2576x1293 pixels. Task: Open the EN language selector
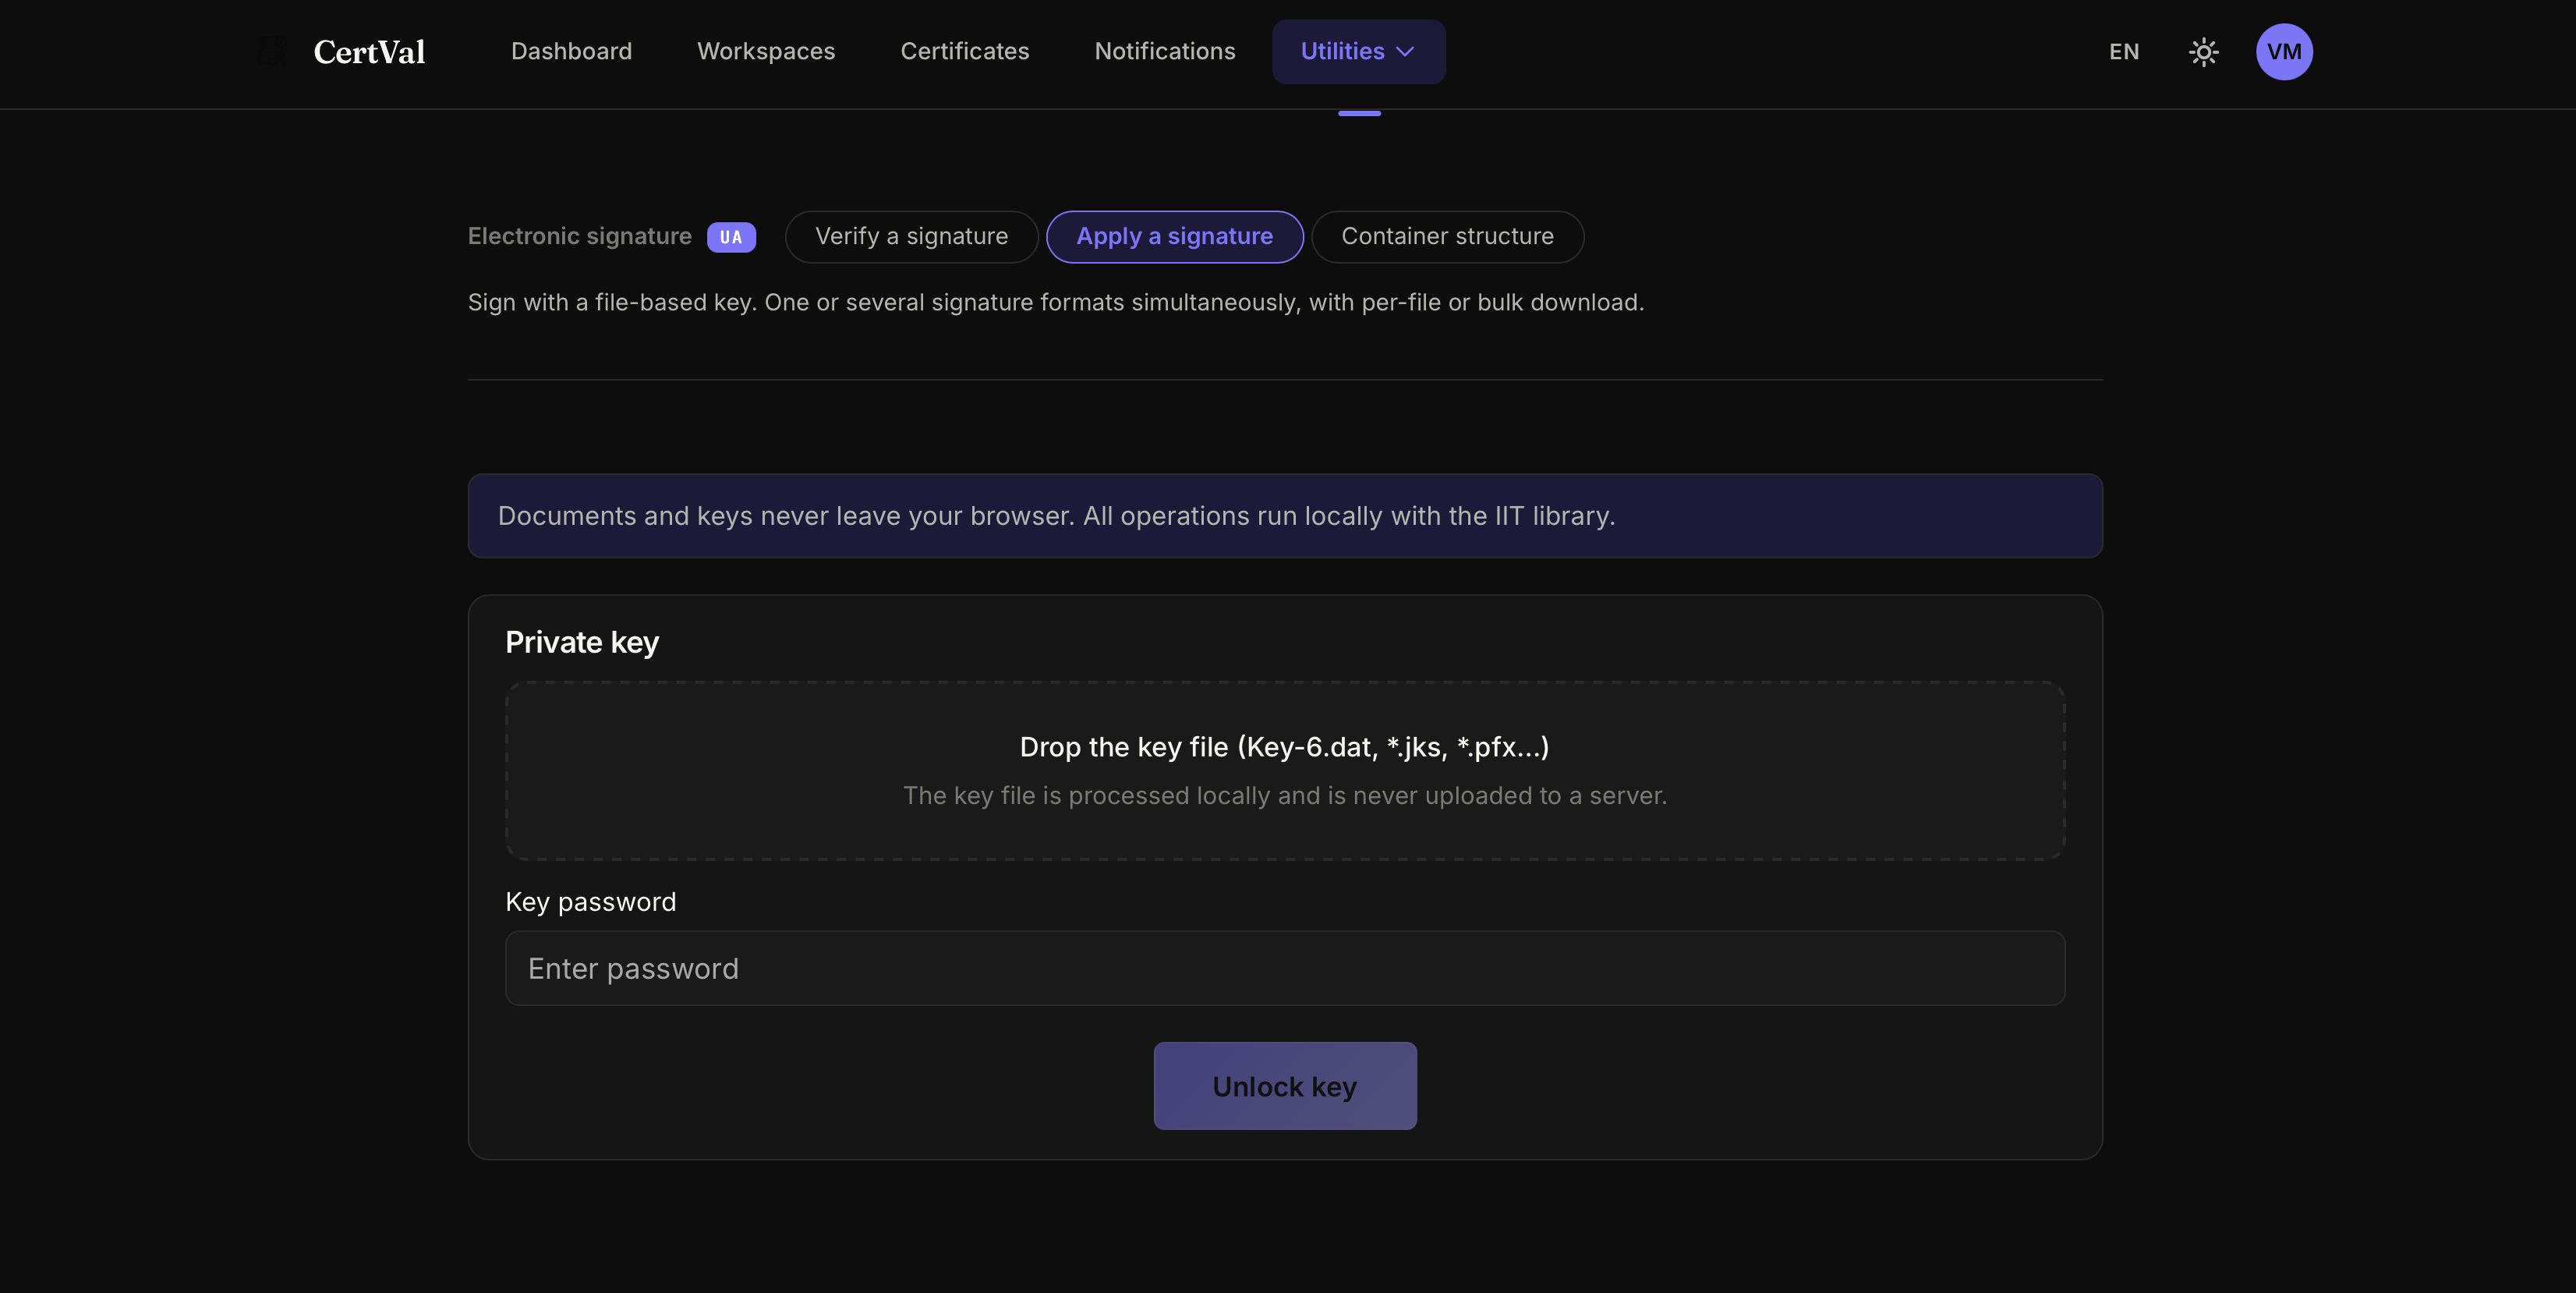coord(2124,52)
